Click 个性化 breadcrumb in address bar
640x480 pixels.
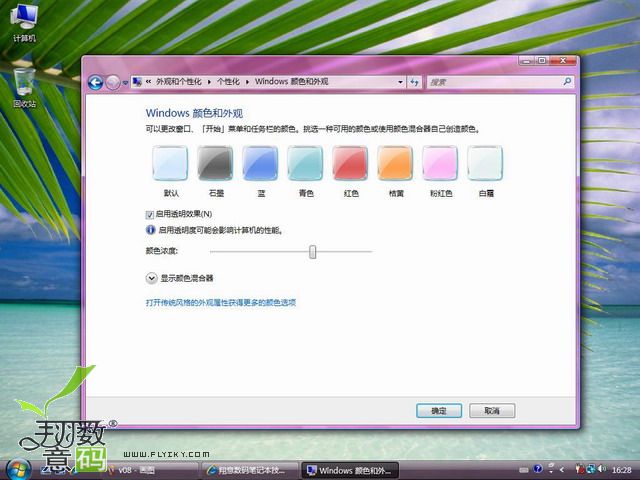point(228,82)
